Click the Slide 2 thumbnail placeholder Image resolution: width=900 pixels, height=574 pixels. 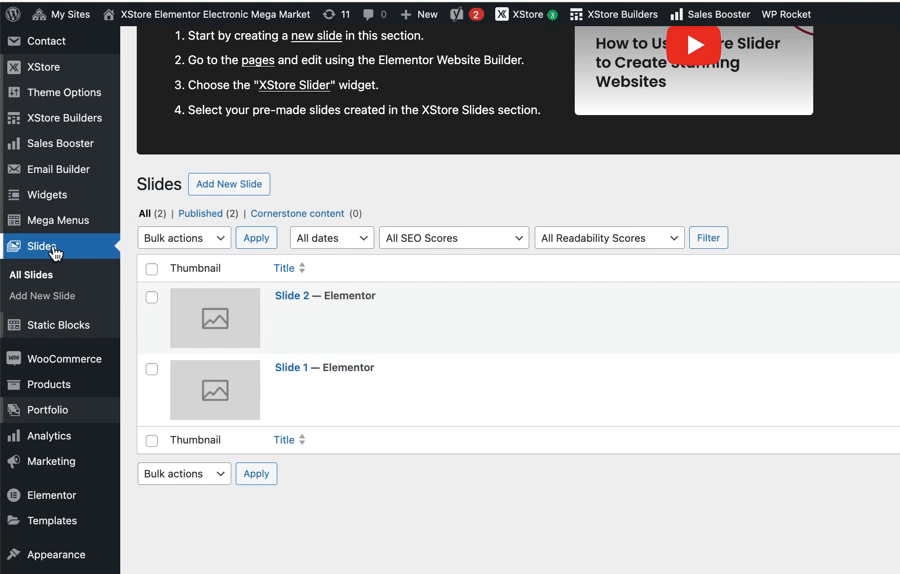coord(215,318)
